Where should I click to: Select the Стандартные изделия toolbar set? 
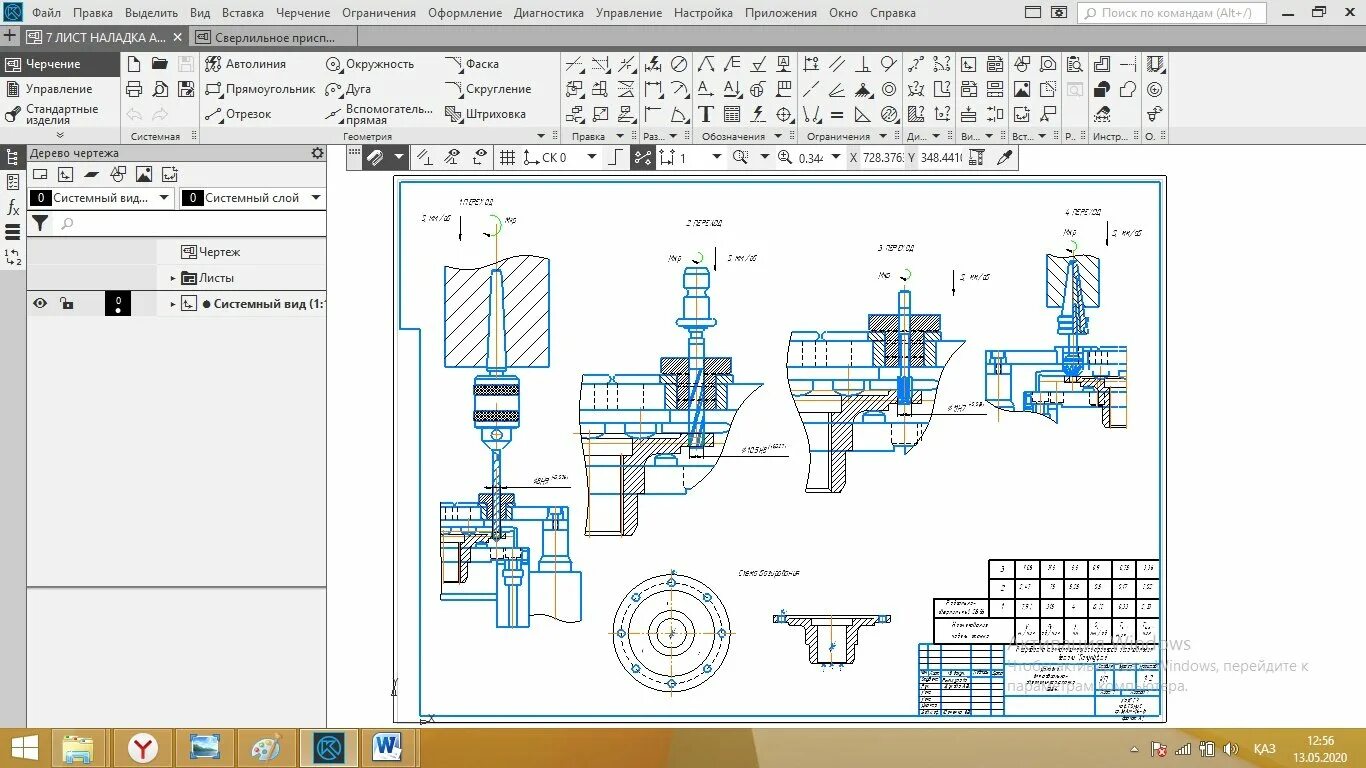60,114
